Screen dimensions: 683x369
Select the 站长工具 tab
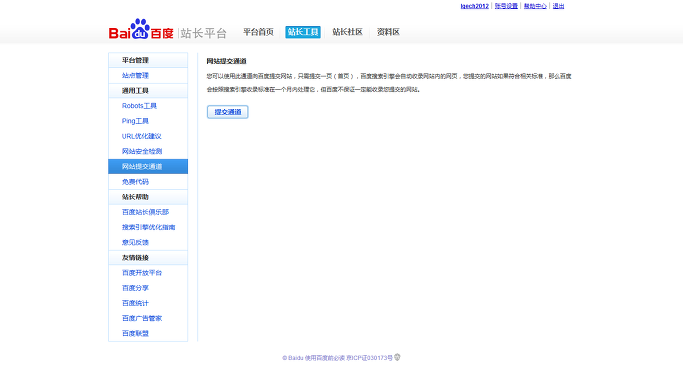click(303, 32)
